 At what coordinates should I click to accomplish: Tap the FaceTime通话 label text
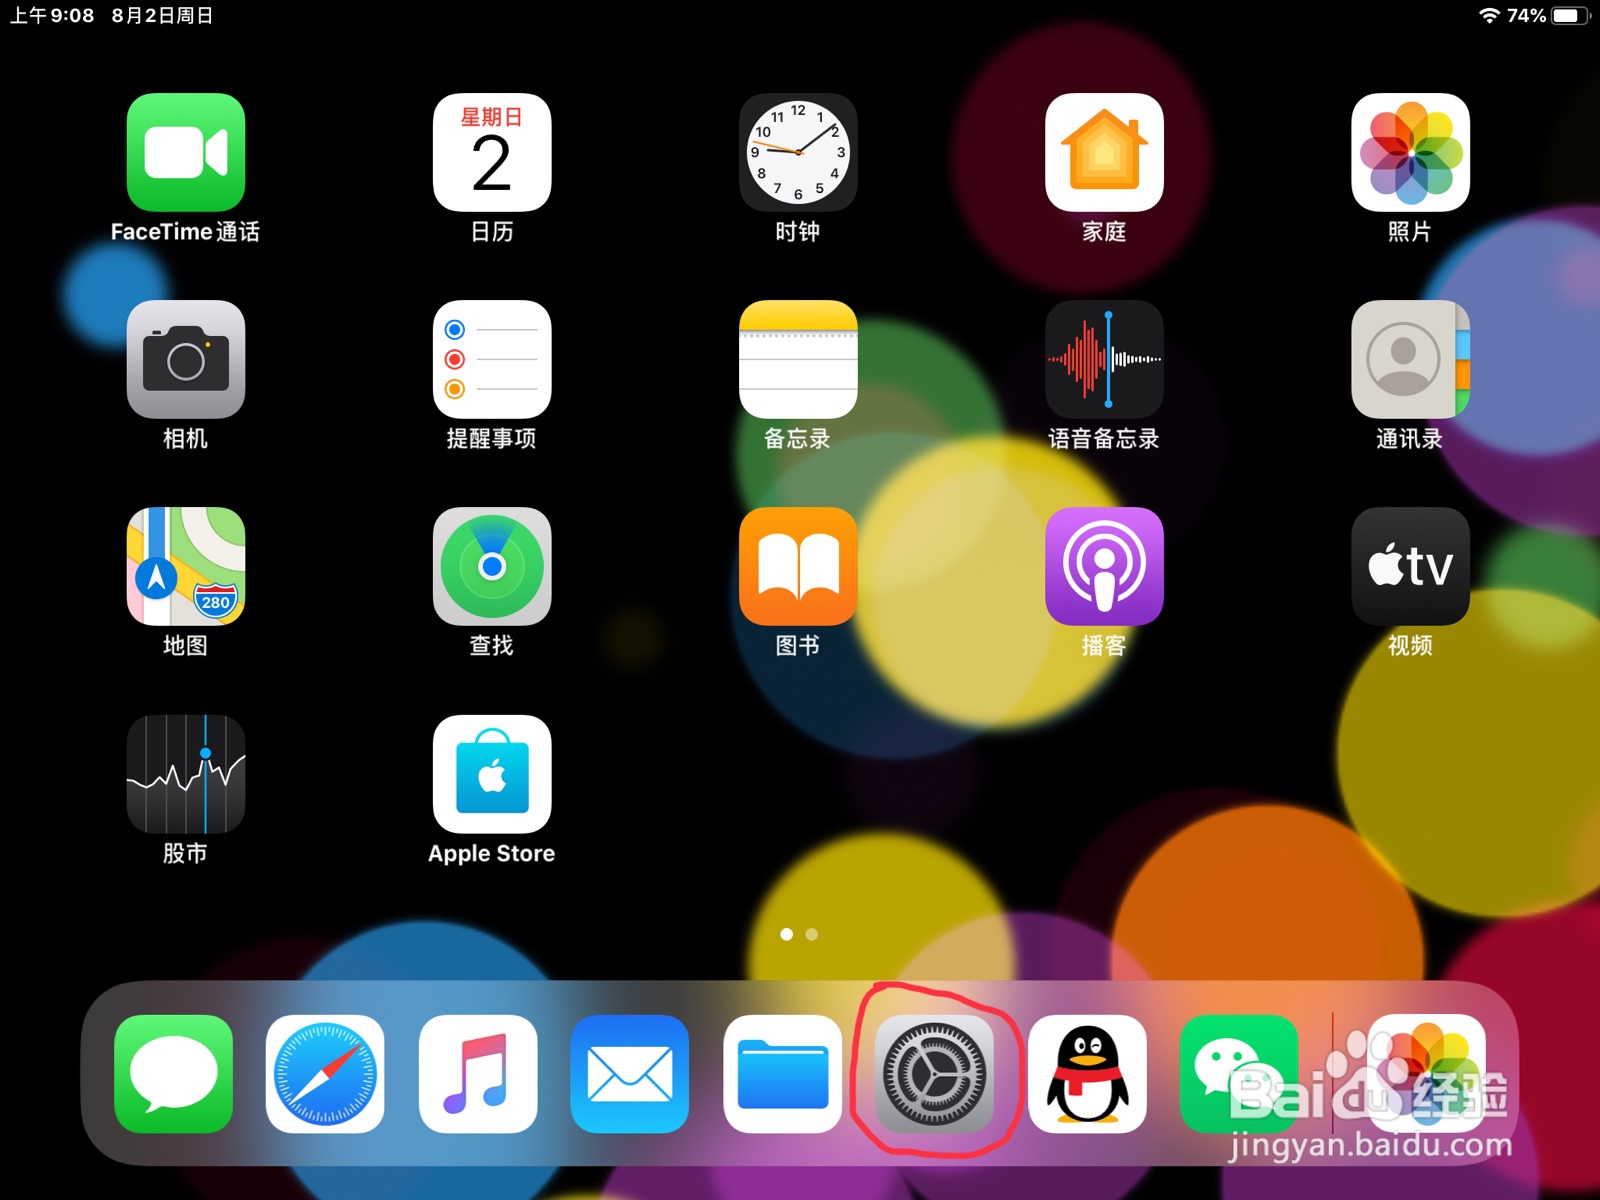186,231
